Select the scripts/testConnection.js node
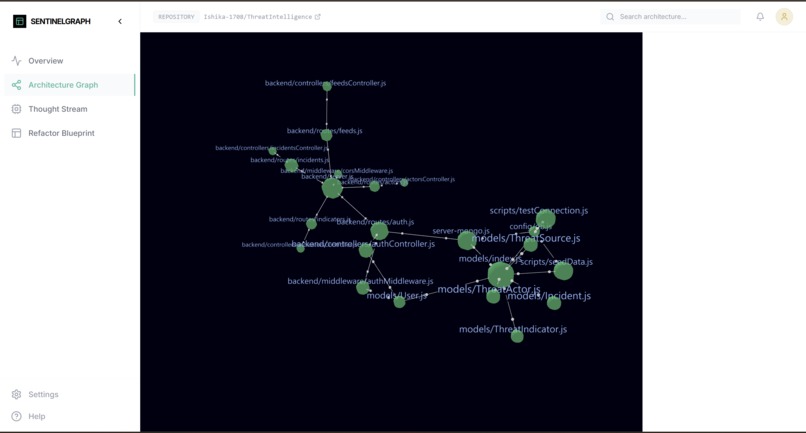806x433 pixels. (545, 219)
